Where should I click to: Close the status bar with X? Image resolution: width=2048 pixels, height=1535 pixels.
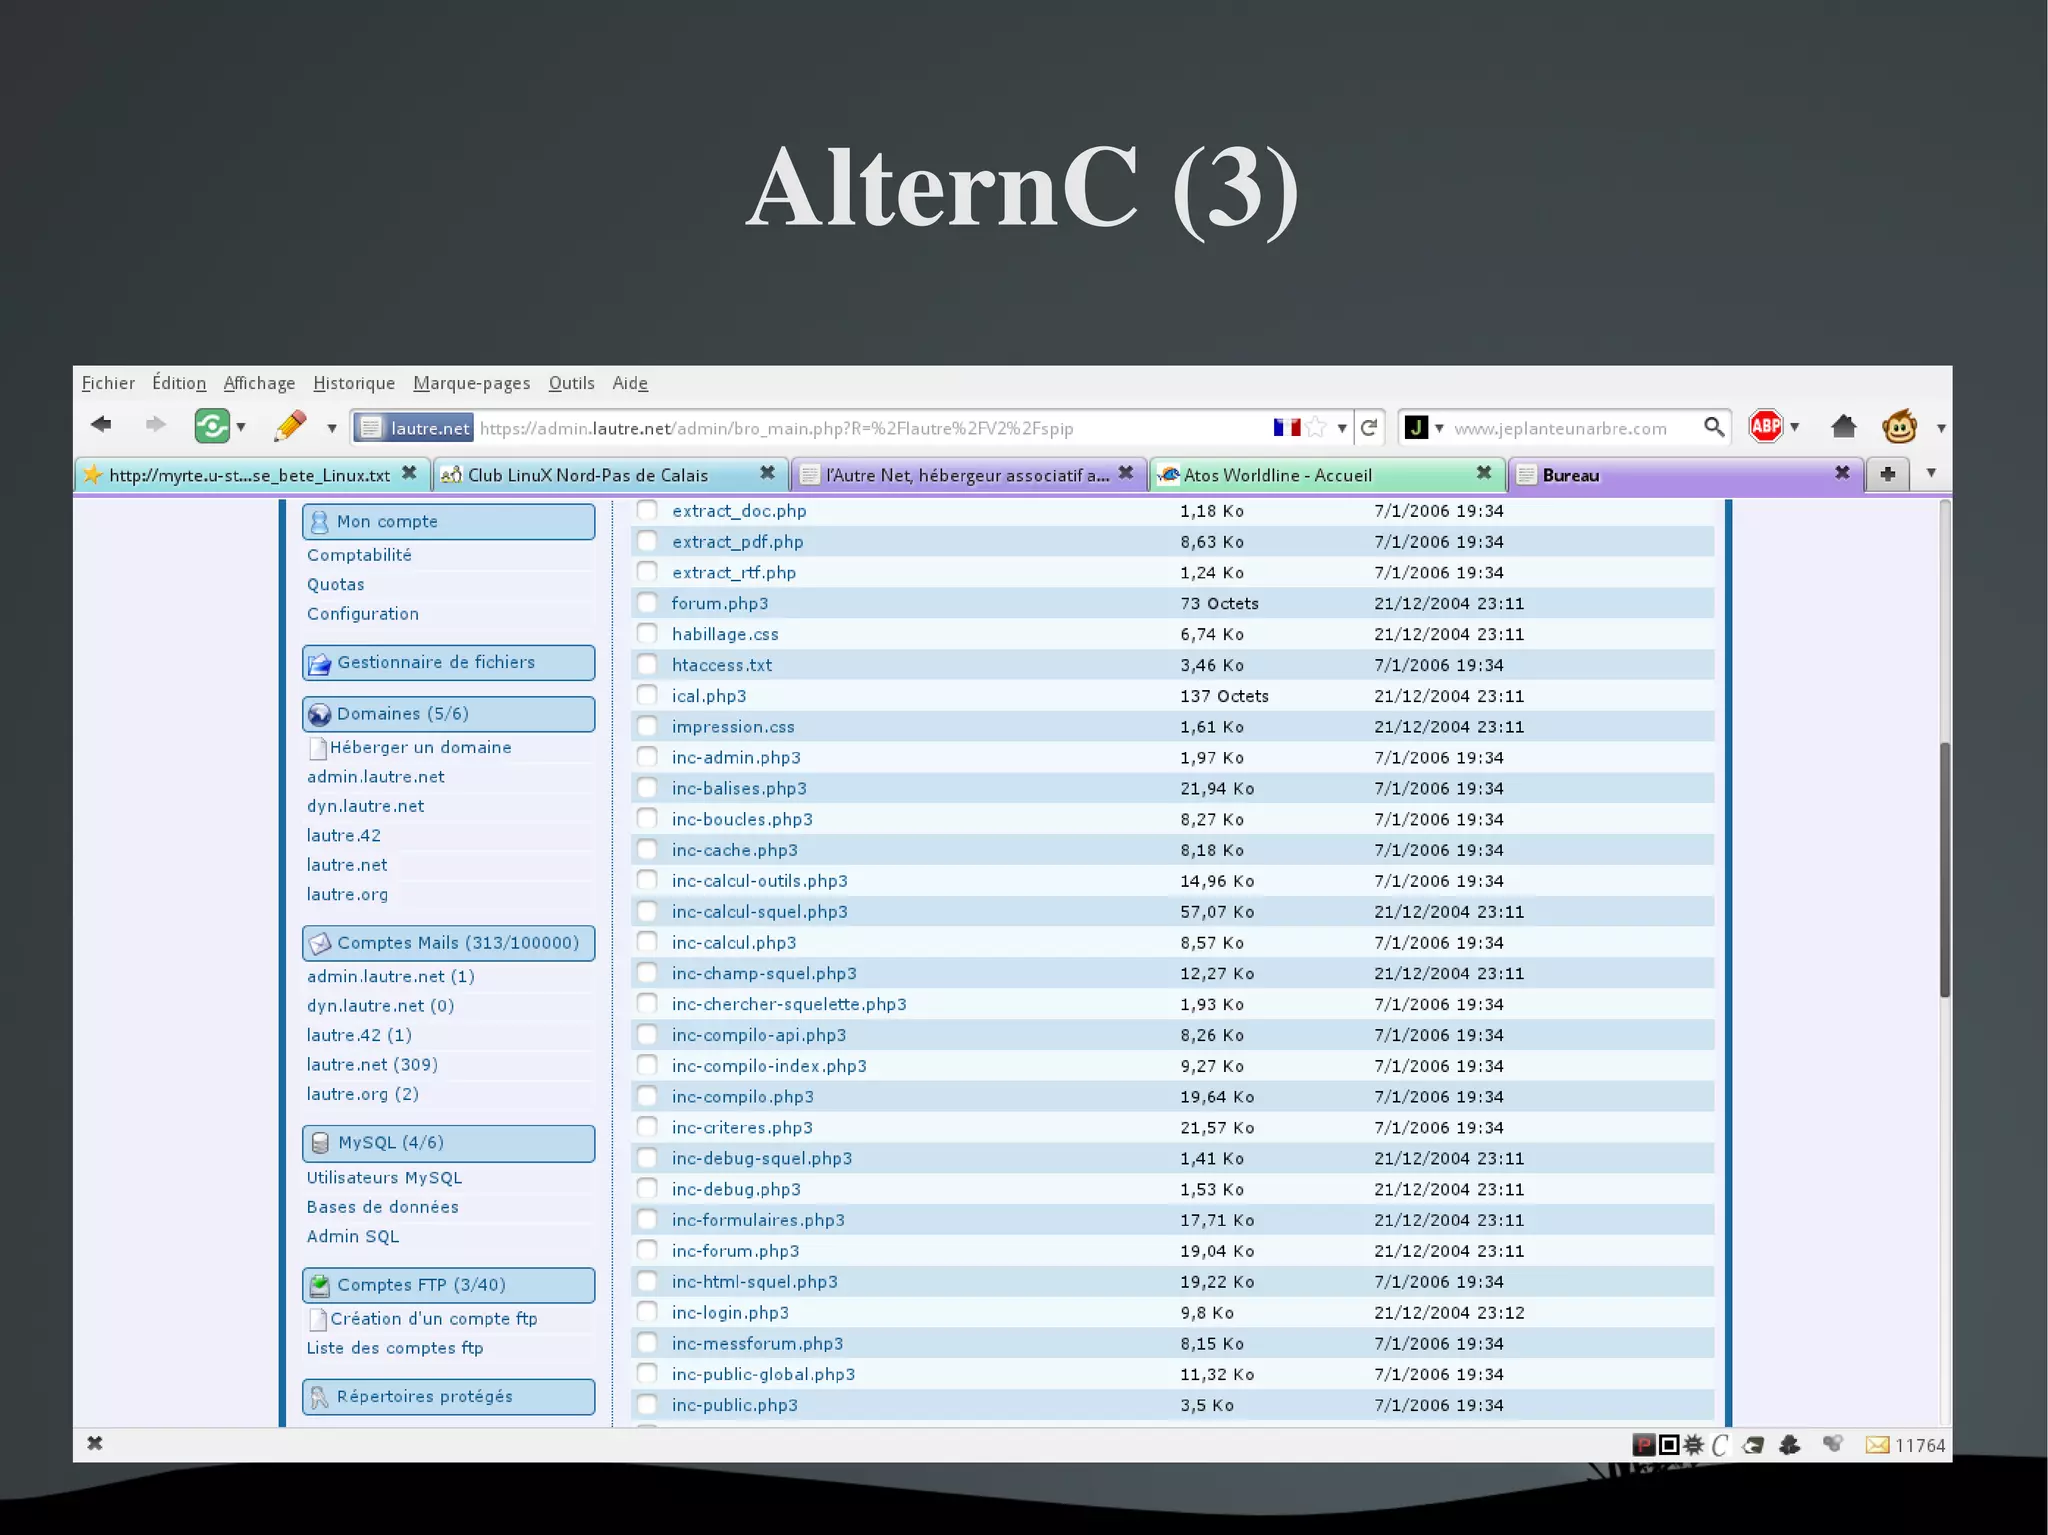[95, 1443]
